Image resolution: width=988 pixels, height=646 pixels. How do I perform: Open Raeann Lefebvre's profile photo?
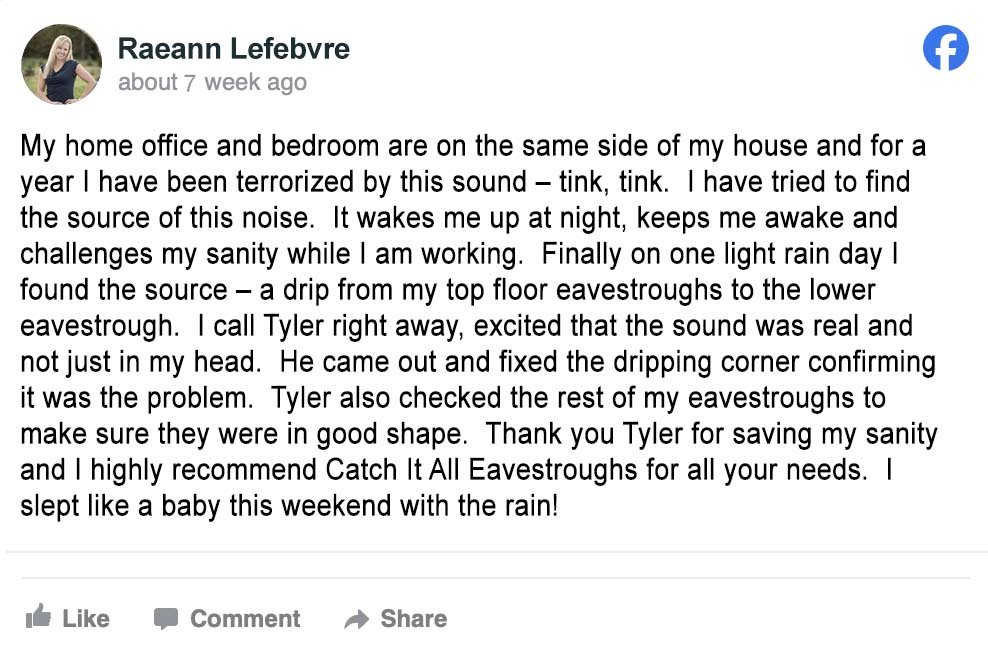coord(62,64)
